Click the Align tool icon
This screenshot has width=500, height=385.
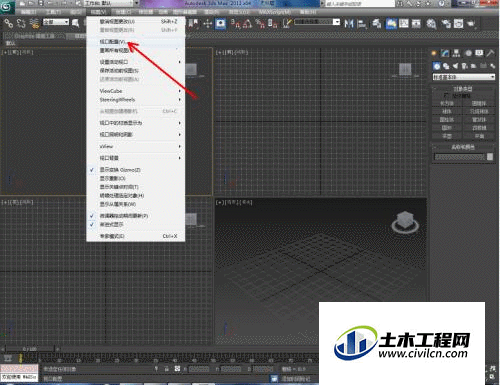(362, 24)
